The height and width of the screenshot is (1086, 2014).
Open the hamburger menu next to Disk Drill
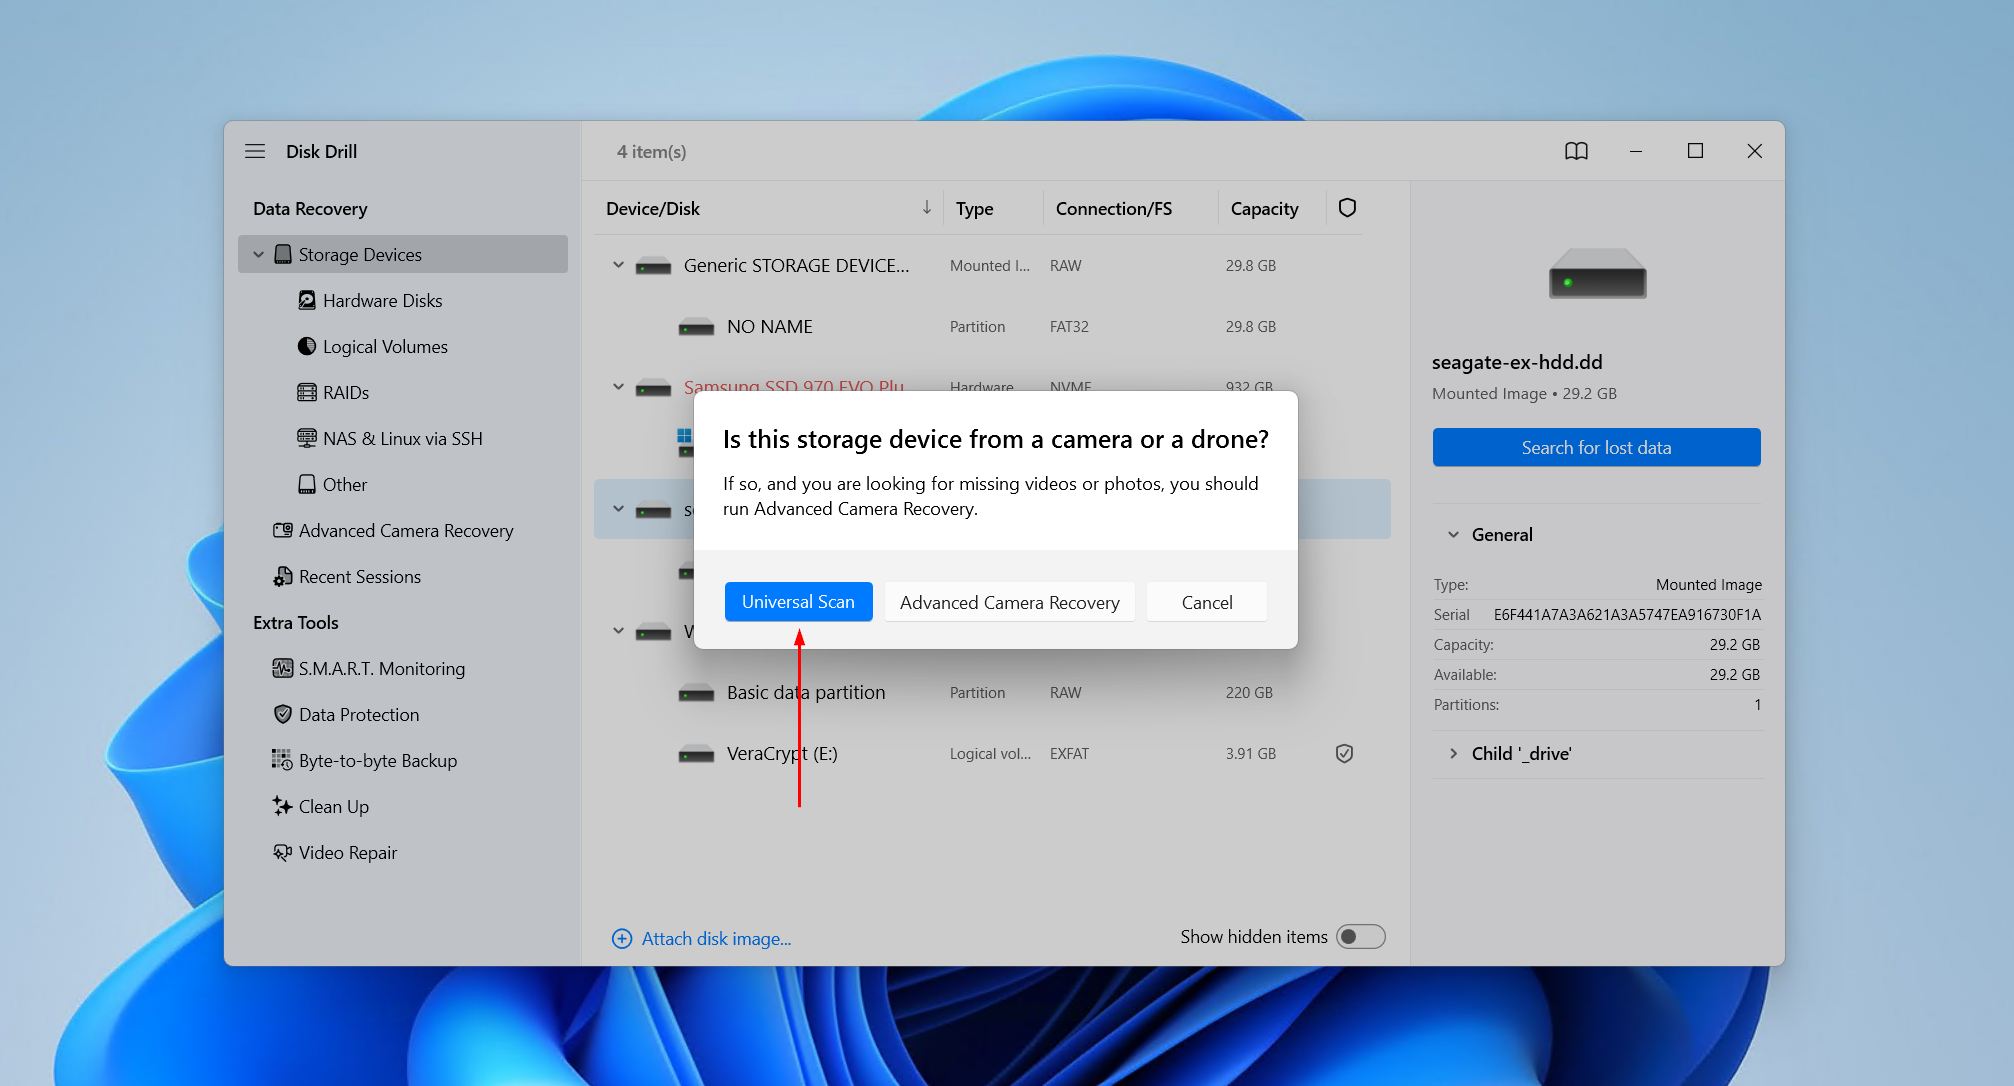pyautogui.click(x=255, y=151)
